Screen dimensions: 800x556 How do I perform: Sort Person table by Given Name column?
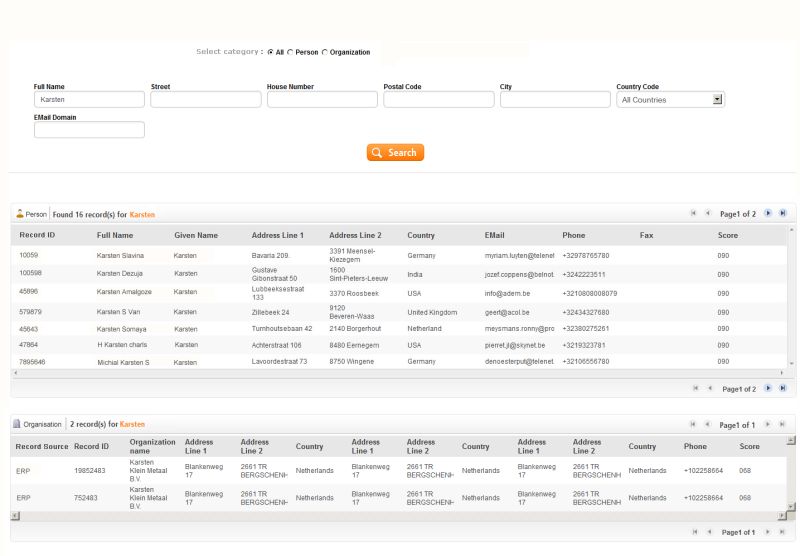coord(196,235)
